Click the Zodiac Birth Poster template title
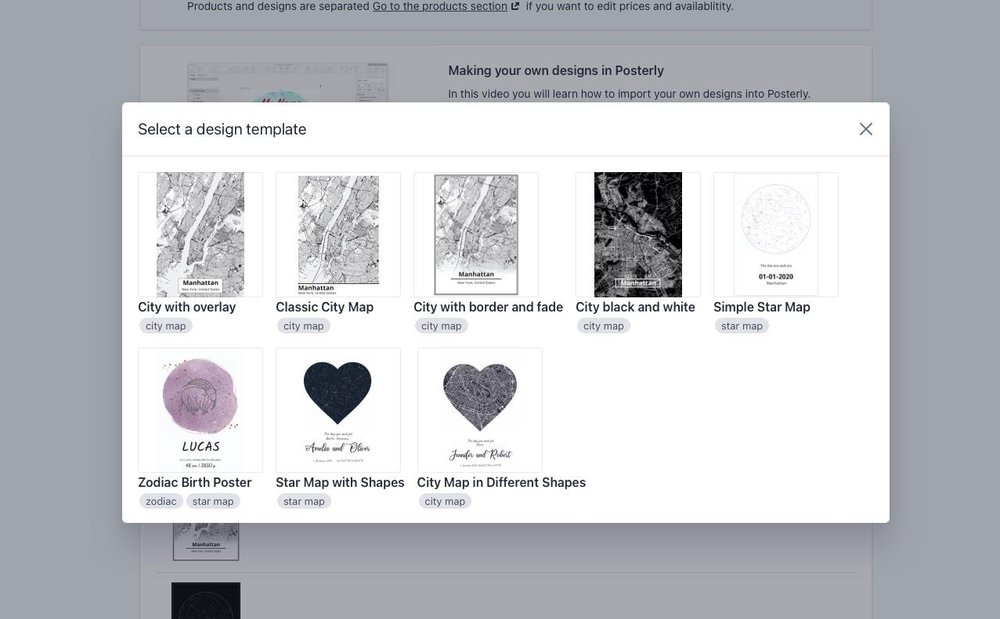 (x=195, y=482)
